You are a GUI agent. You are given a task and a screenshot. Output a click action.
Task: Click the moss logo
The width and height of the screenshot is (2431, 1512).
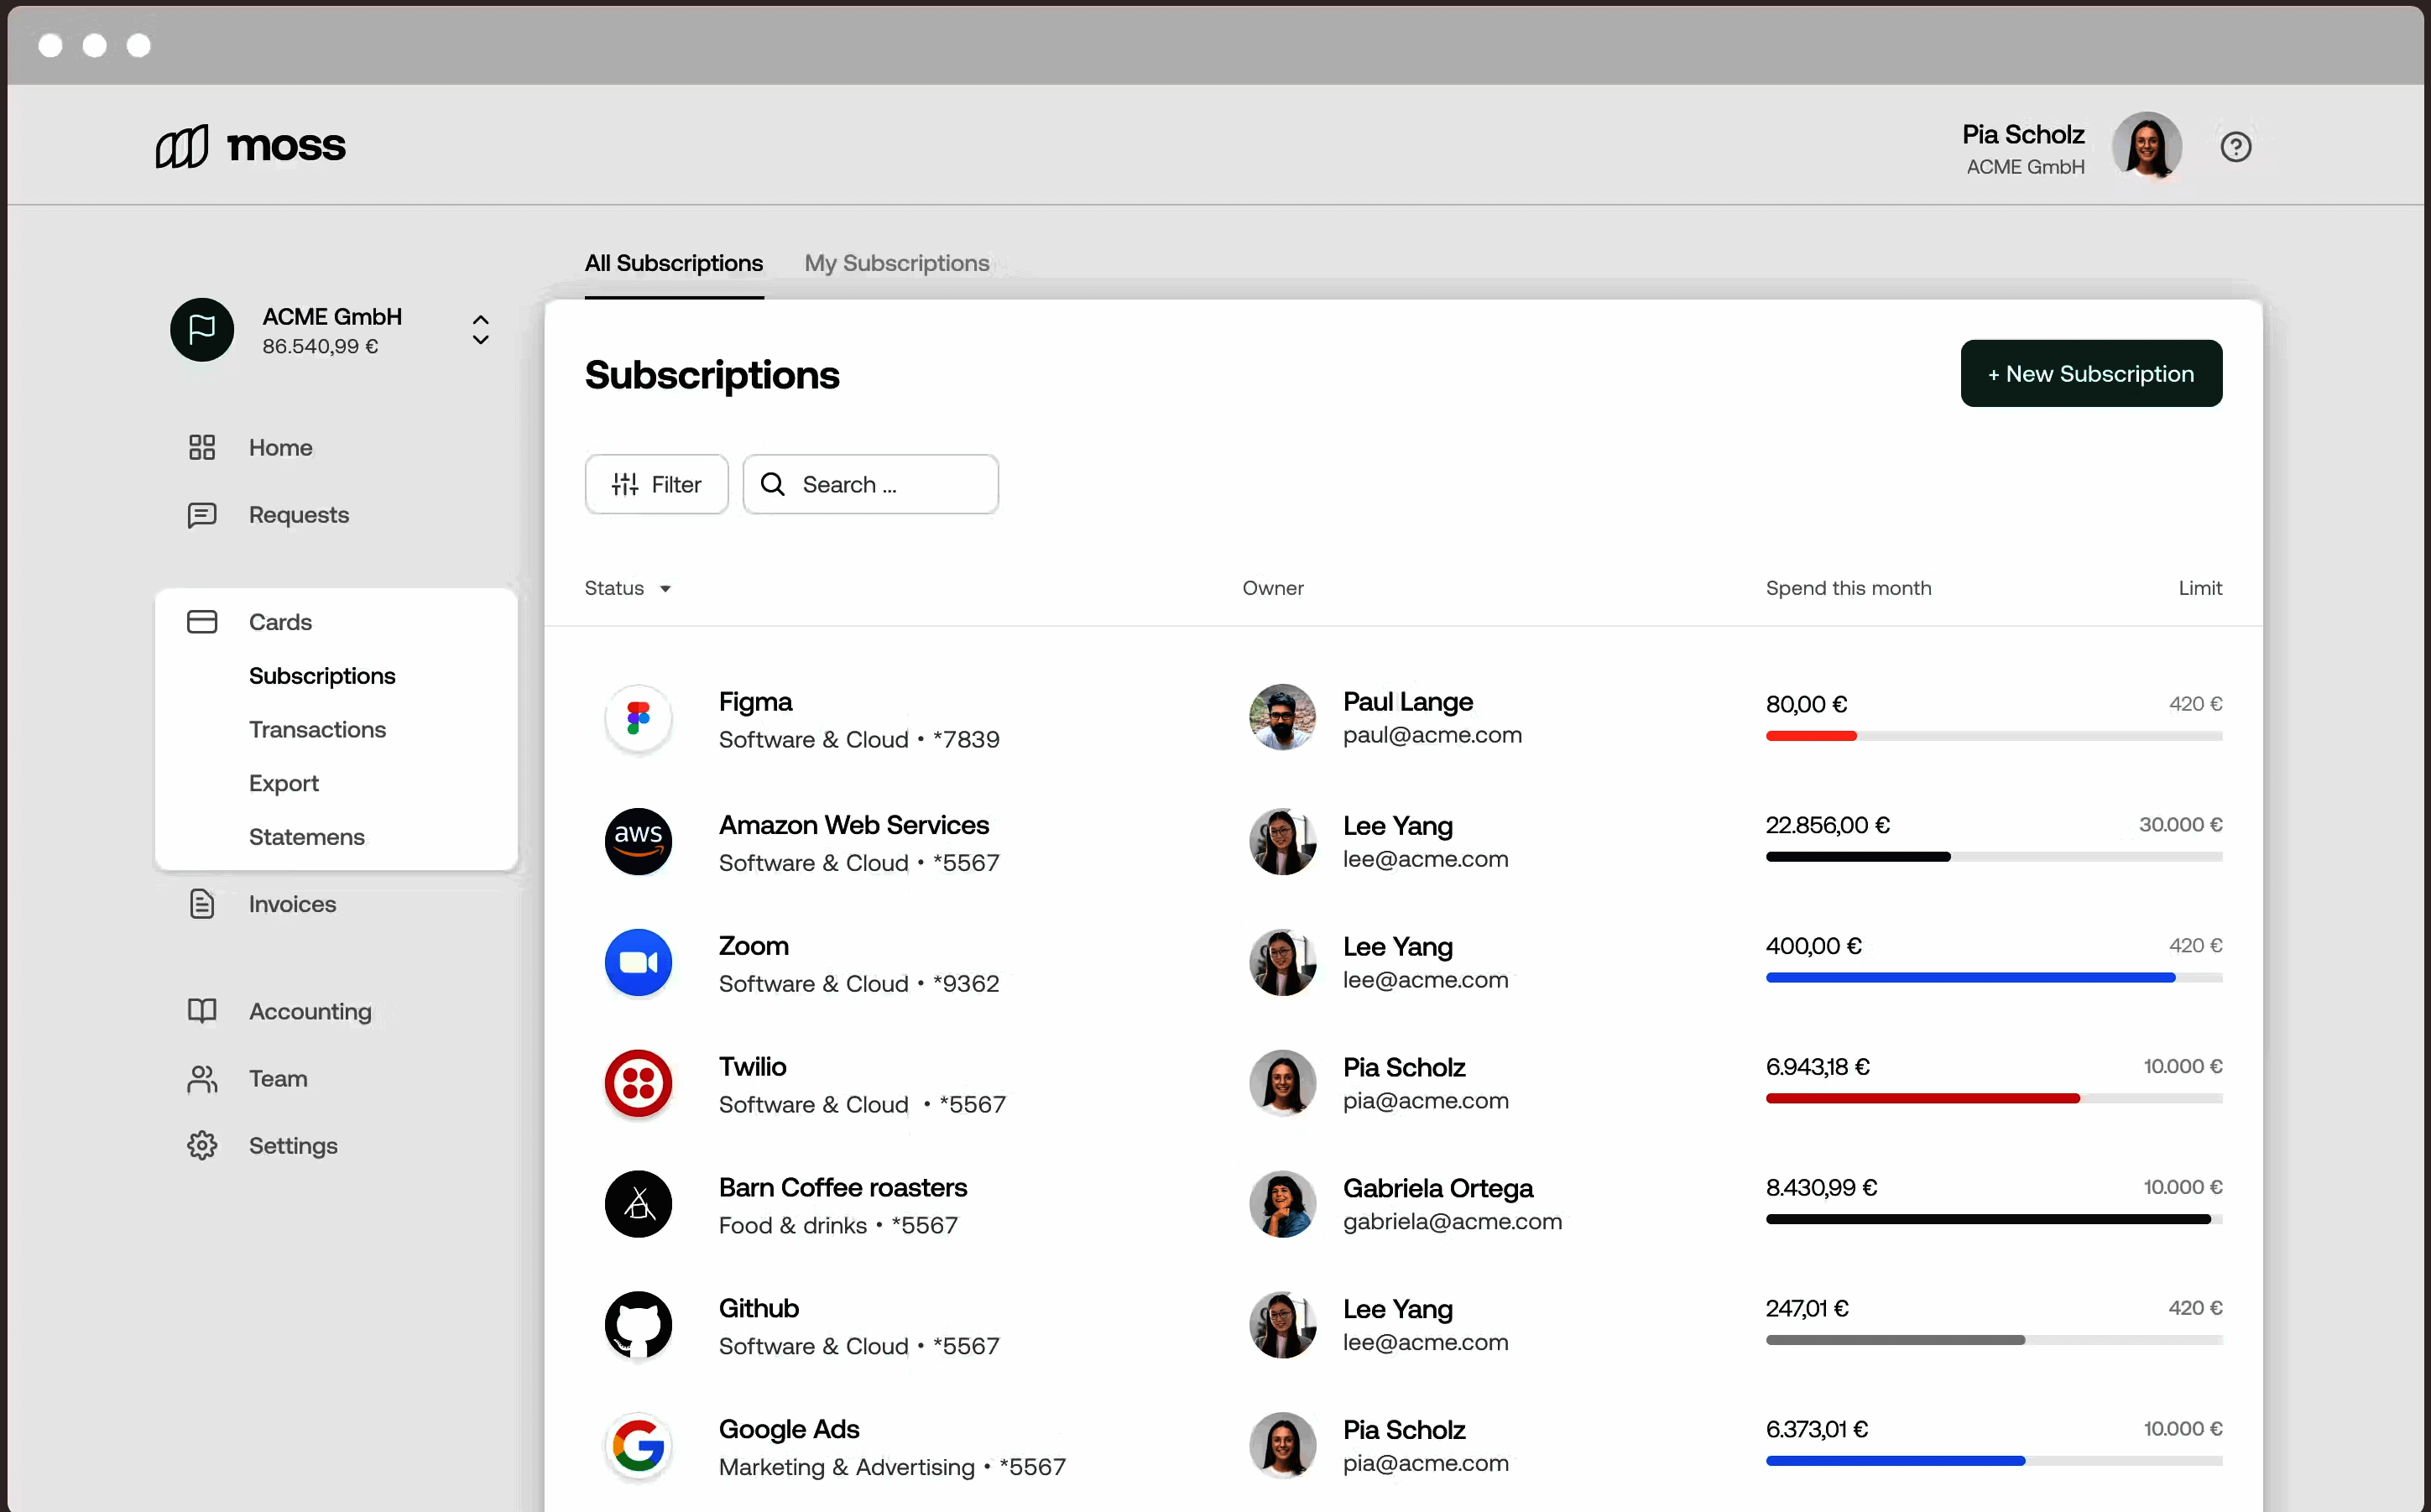[251, 146]
